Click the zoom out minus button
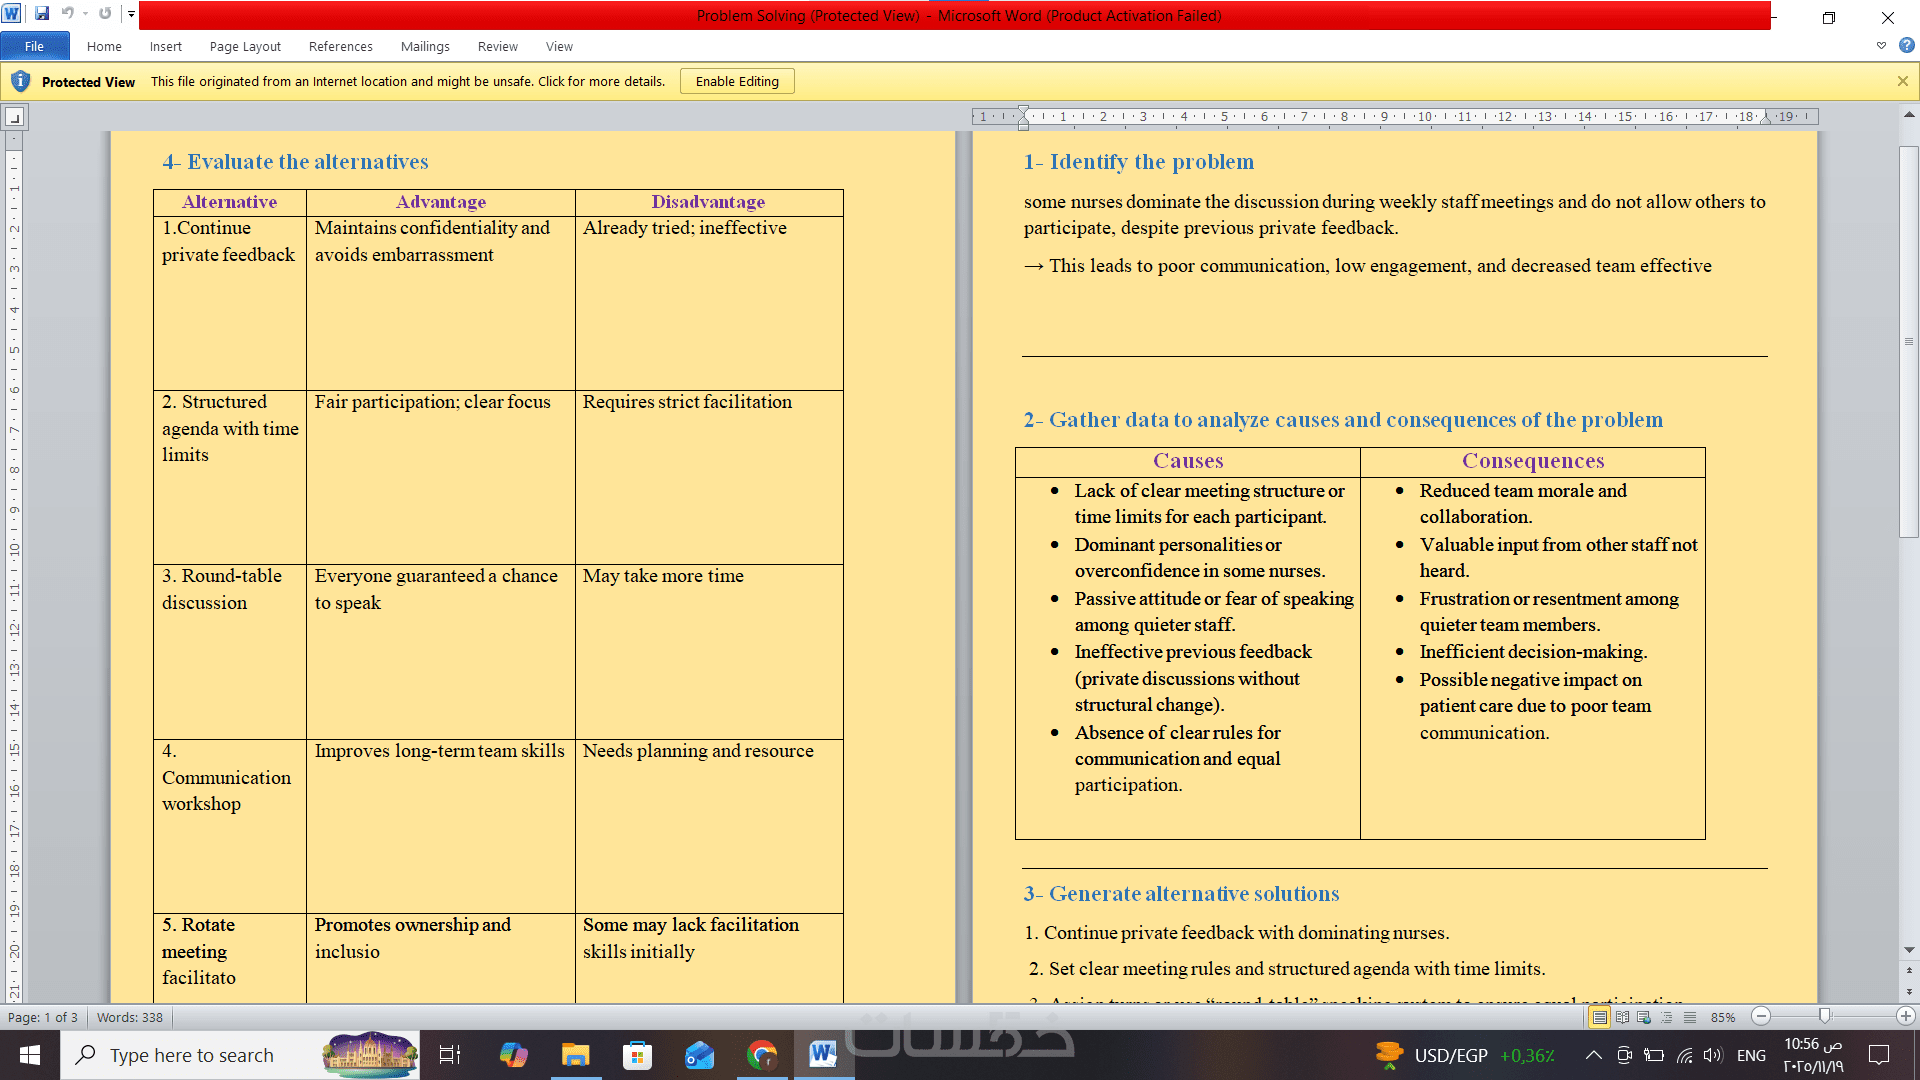This screenshot has width=1920, height=1080. pos(1762,1016)
